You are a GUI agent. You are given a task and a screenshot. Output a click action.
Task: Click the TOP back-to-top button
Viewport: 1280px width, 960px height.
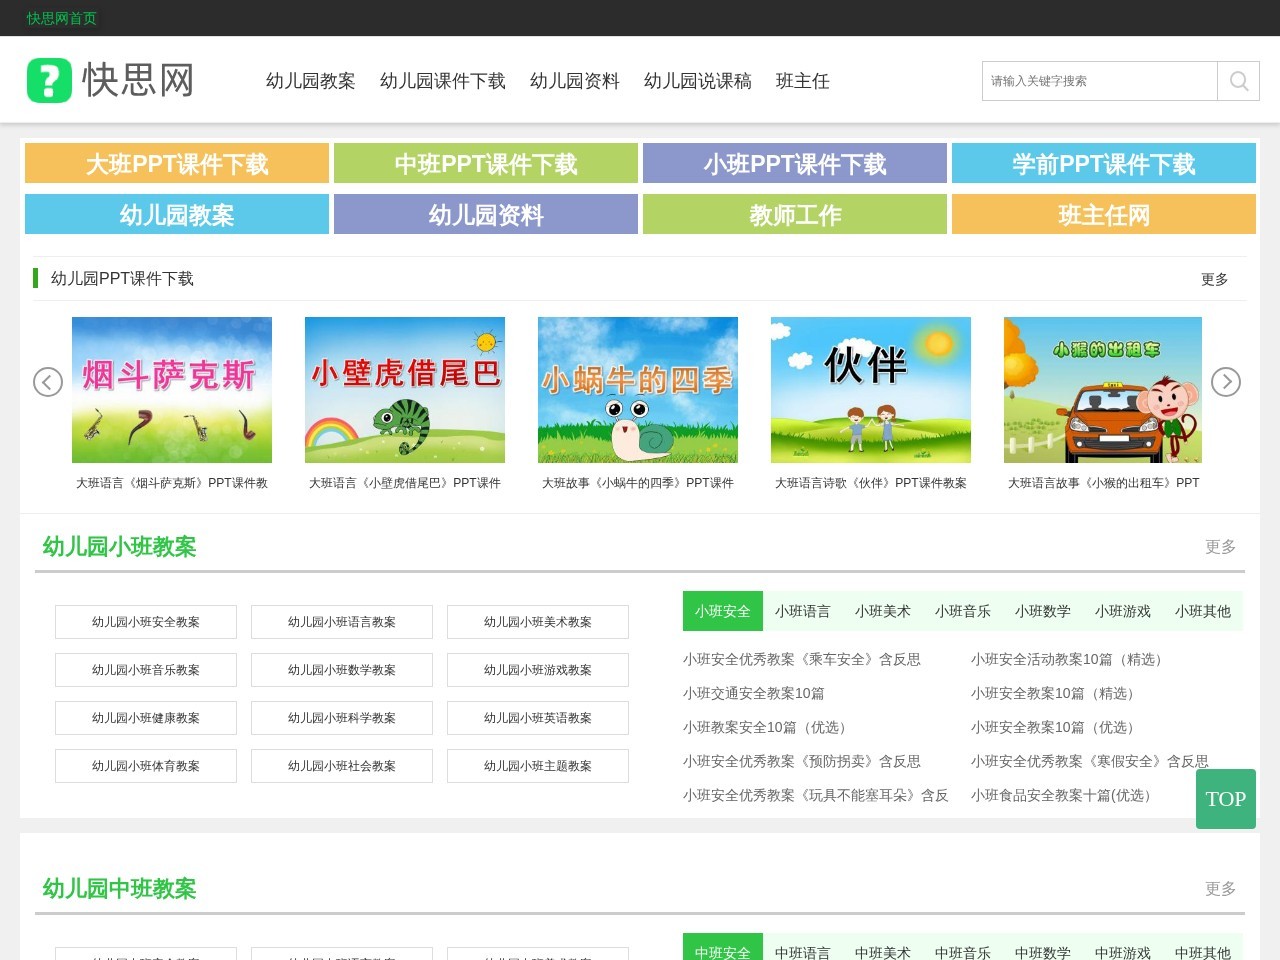click(1225, 798)
